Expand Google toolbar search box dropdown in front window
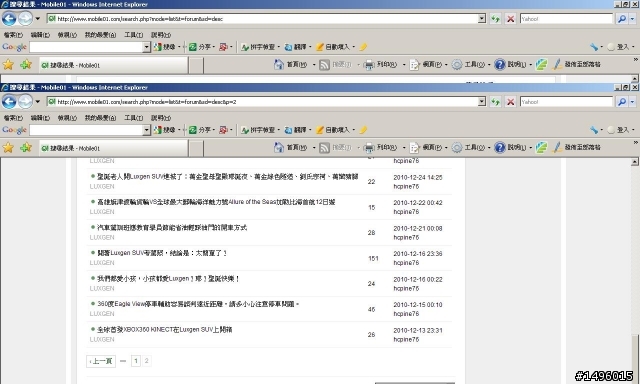 [x=147, y=130]
